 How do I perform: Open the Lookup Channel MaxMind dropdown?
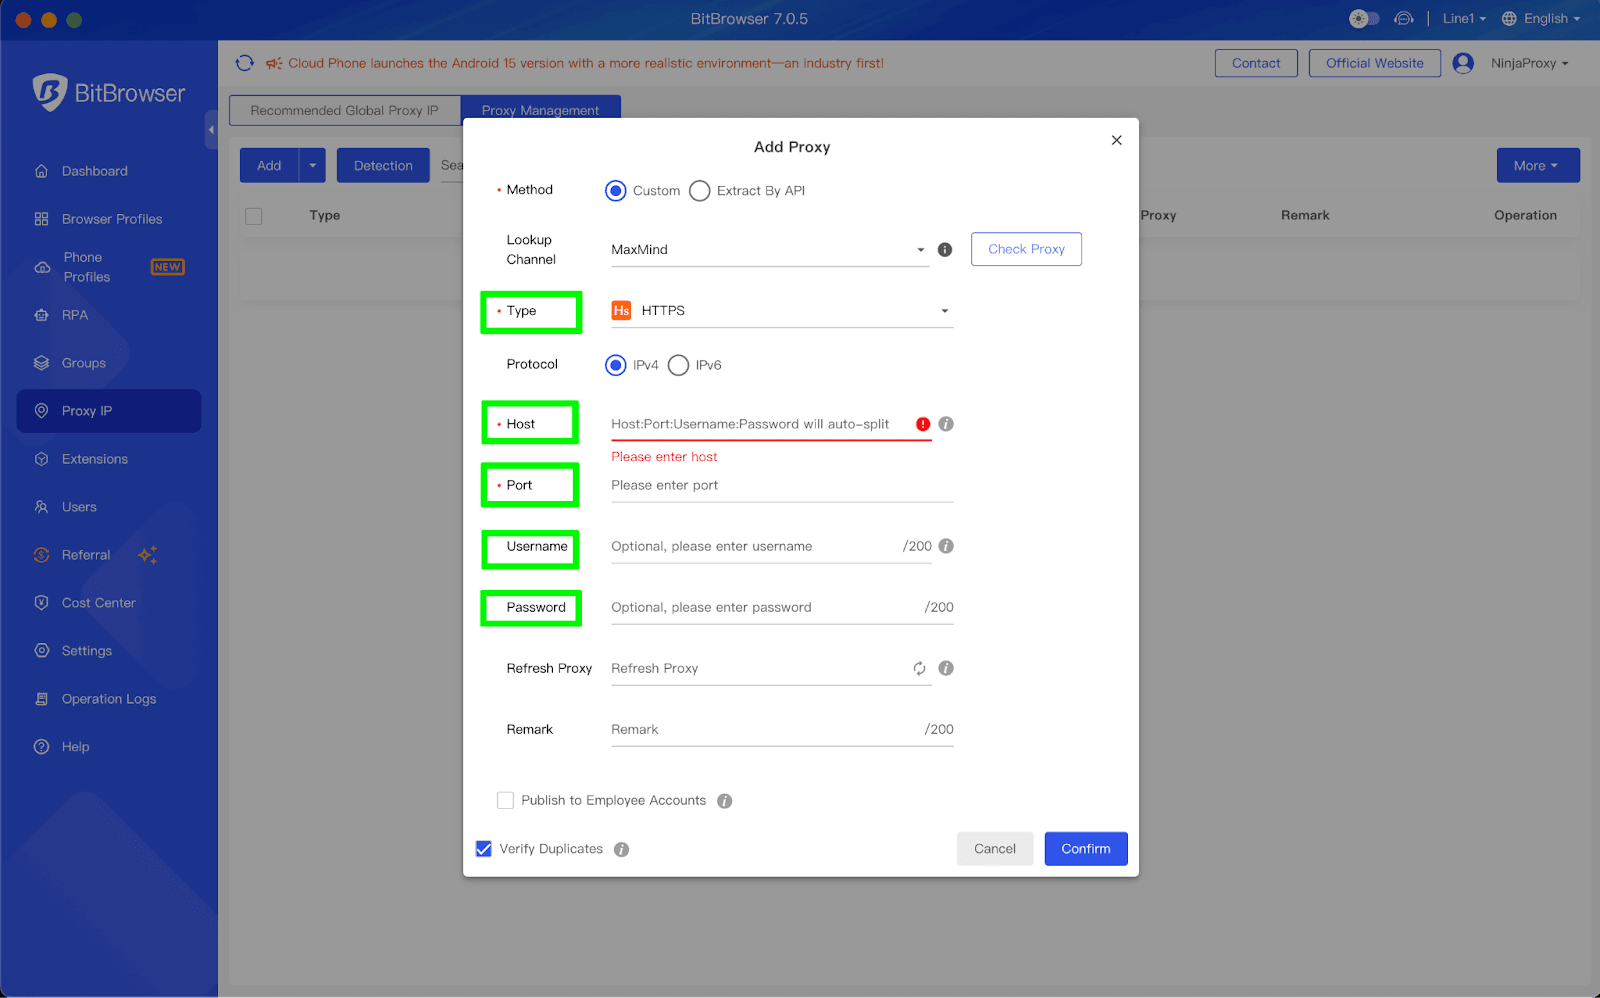point(769,250)
